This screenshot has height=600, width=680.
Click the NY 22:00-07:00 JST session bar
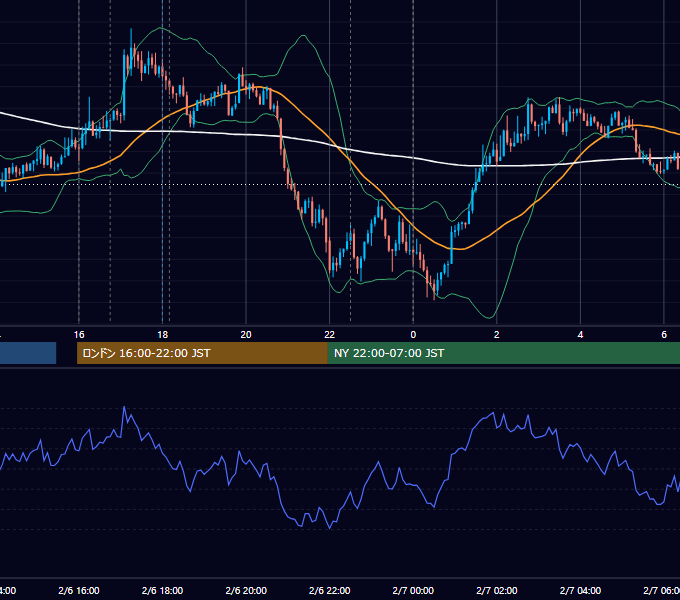503,353
